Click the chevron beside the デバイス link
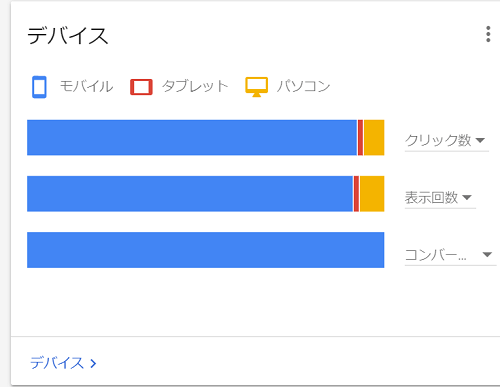Image resolution: width=500 pixels, height=387 pixels. tap(93, 363)
